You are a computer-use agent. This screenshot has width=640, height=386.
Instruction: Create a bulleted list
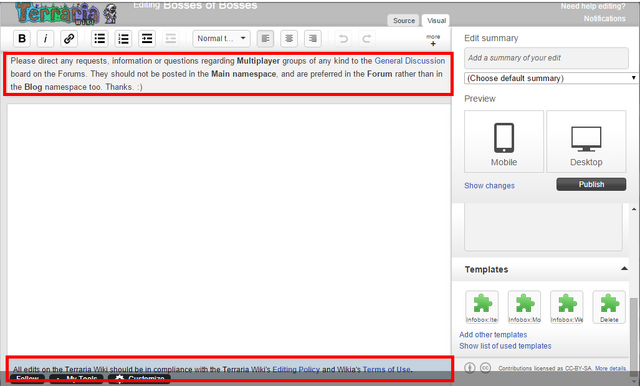point(100,39)
